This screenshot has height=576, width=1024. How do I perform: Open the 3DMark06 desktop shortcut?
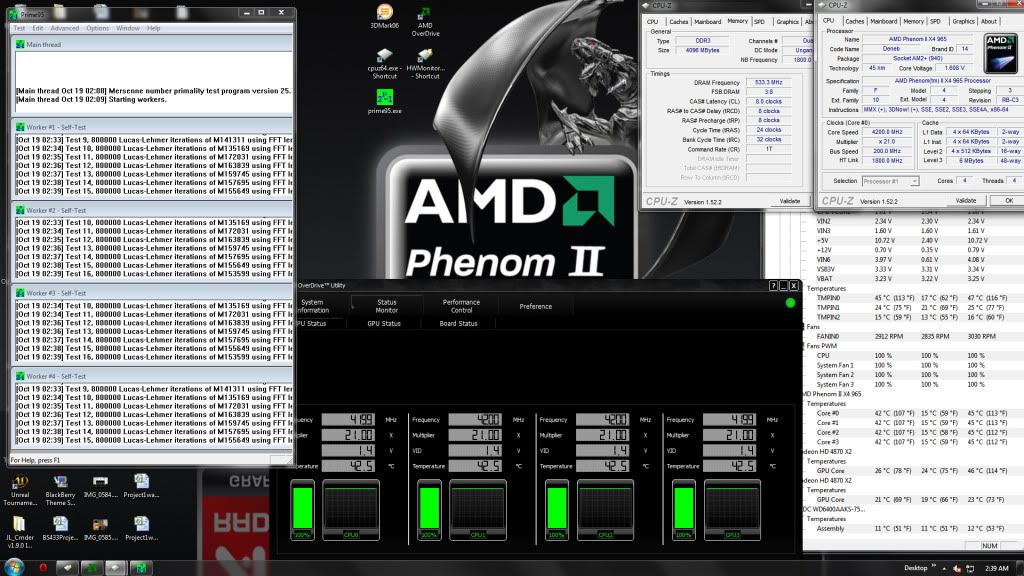tap(384, 14)
